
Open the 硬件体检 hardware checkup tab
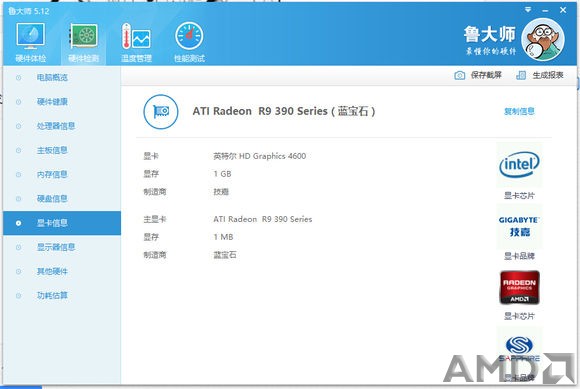pos(30,42)
